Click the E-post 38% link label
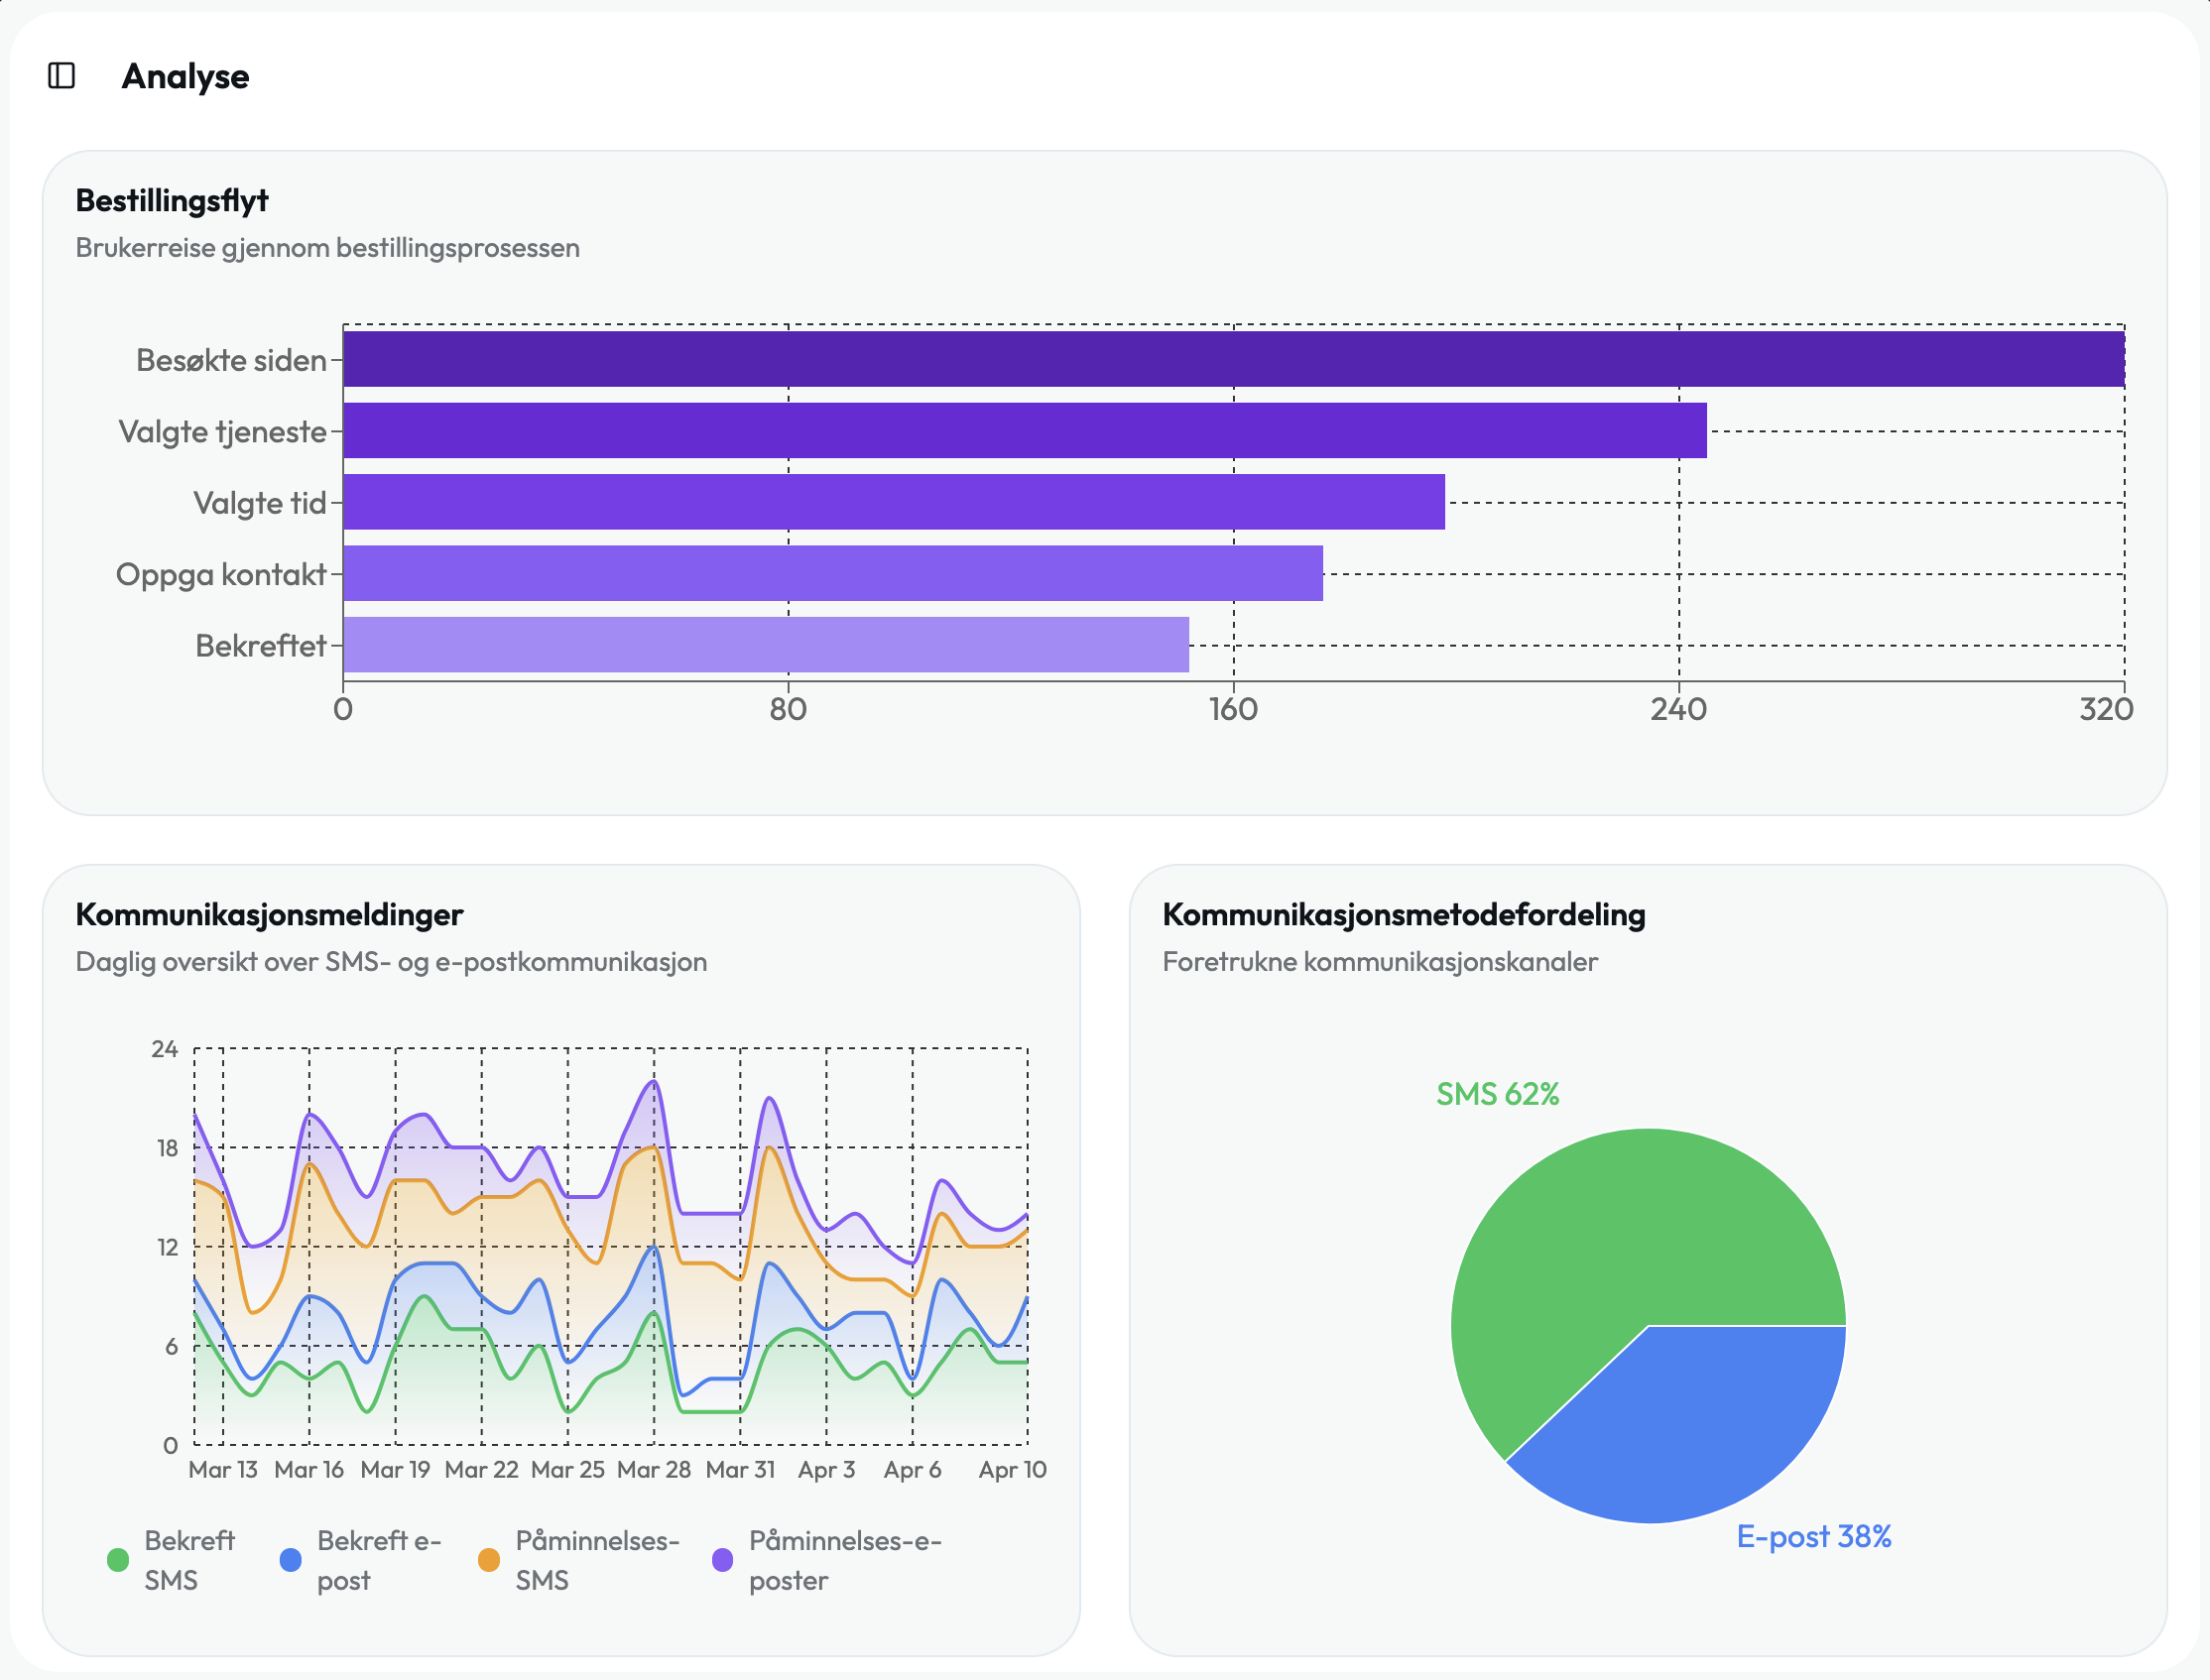Viewport: 2210px width, 1680px height. pos(1815,1538)
